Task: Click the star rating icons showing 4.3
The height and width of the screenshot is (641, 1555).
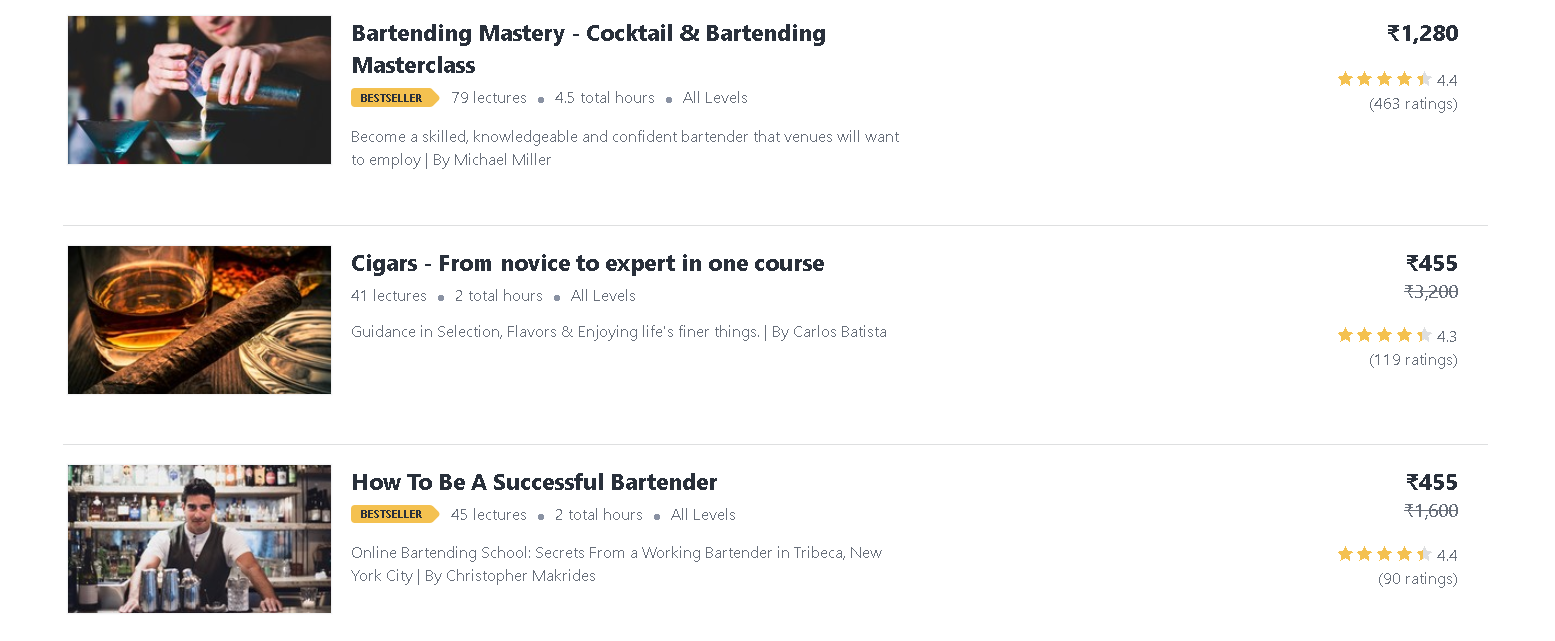Action: 1385,335
